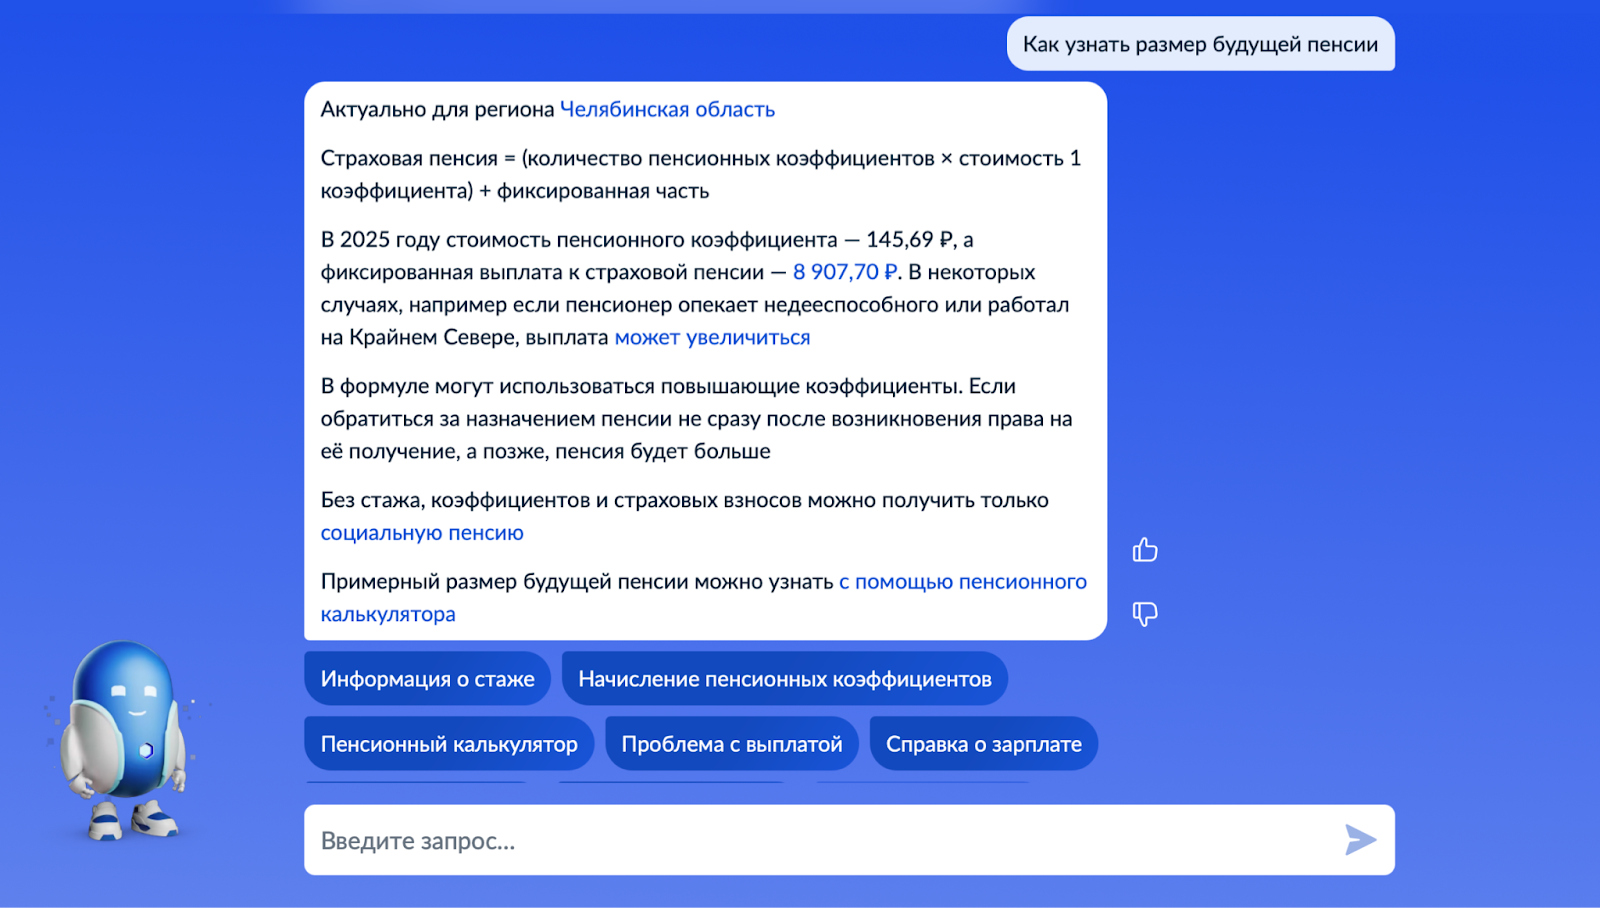Viewport: 1600px width, 908px height.
Task: Click the thumbs down dislike icon
Action: [x=1145, y=613]
